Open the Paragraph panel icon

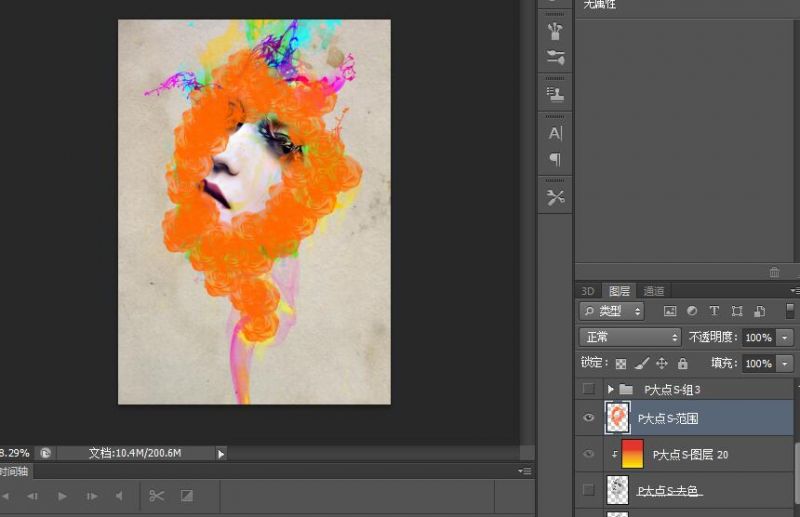(555, 159)
